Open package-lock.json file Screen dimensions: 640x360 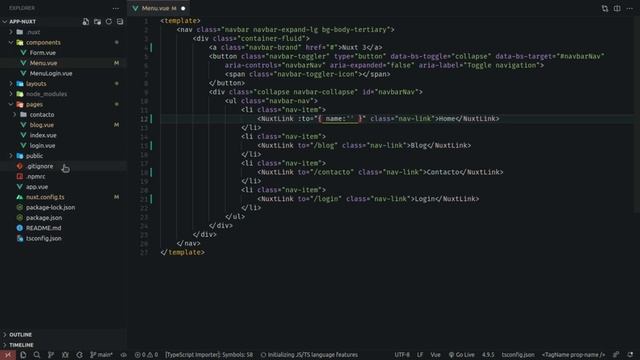[63, 207]
